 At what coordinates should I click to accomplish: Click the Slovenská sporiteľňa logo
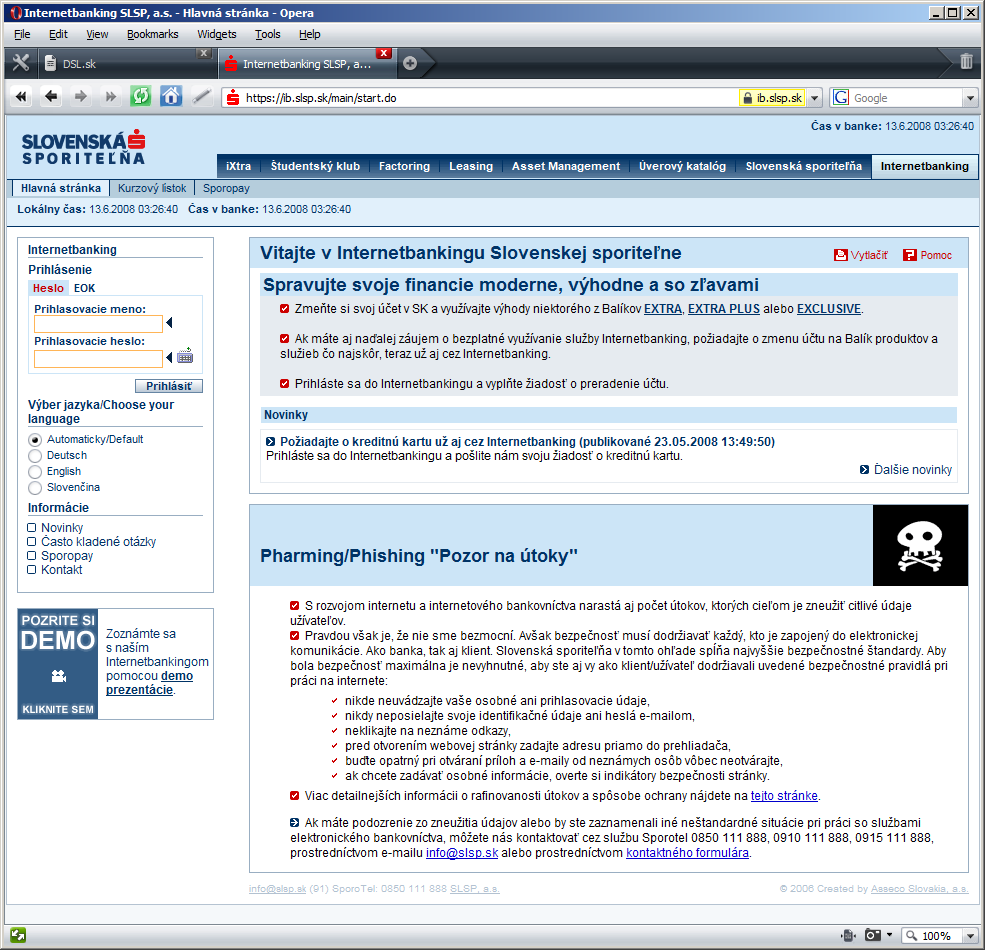point(84,148)
